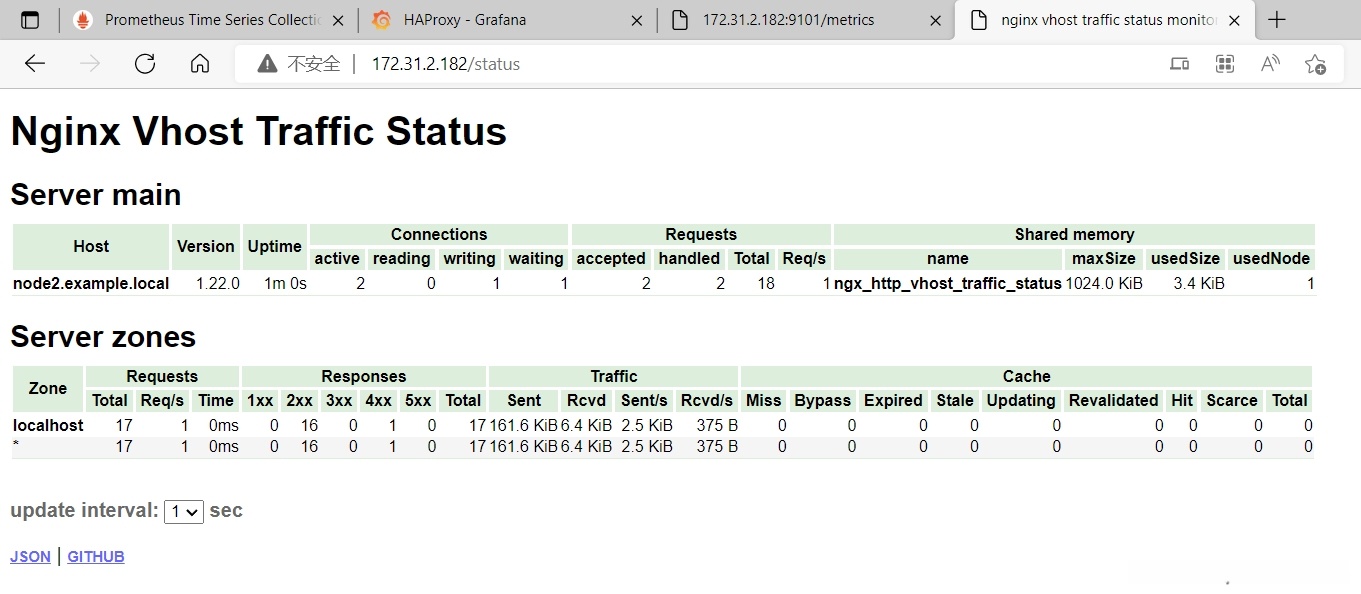Click the Updating cache header
The image size is (1361, 594).
pos(1021,400)
